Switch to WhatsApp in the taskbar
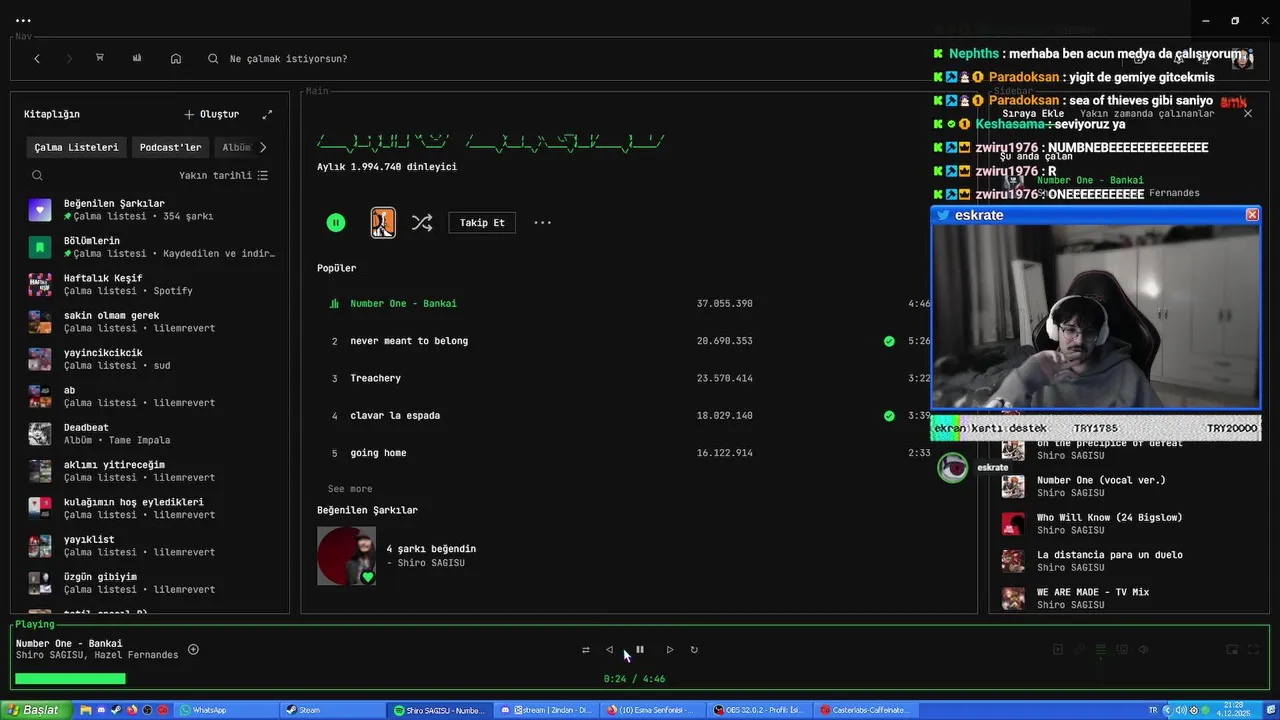The width and height of the screenshot is (1280, 720). click(226, 710)
